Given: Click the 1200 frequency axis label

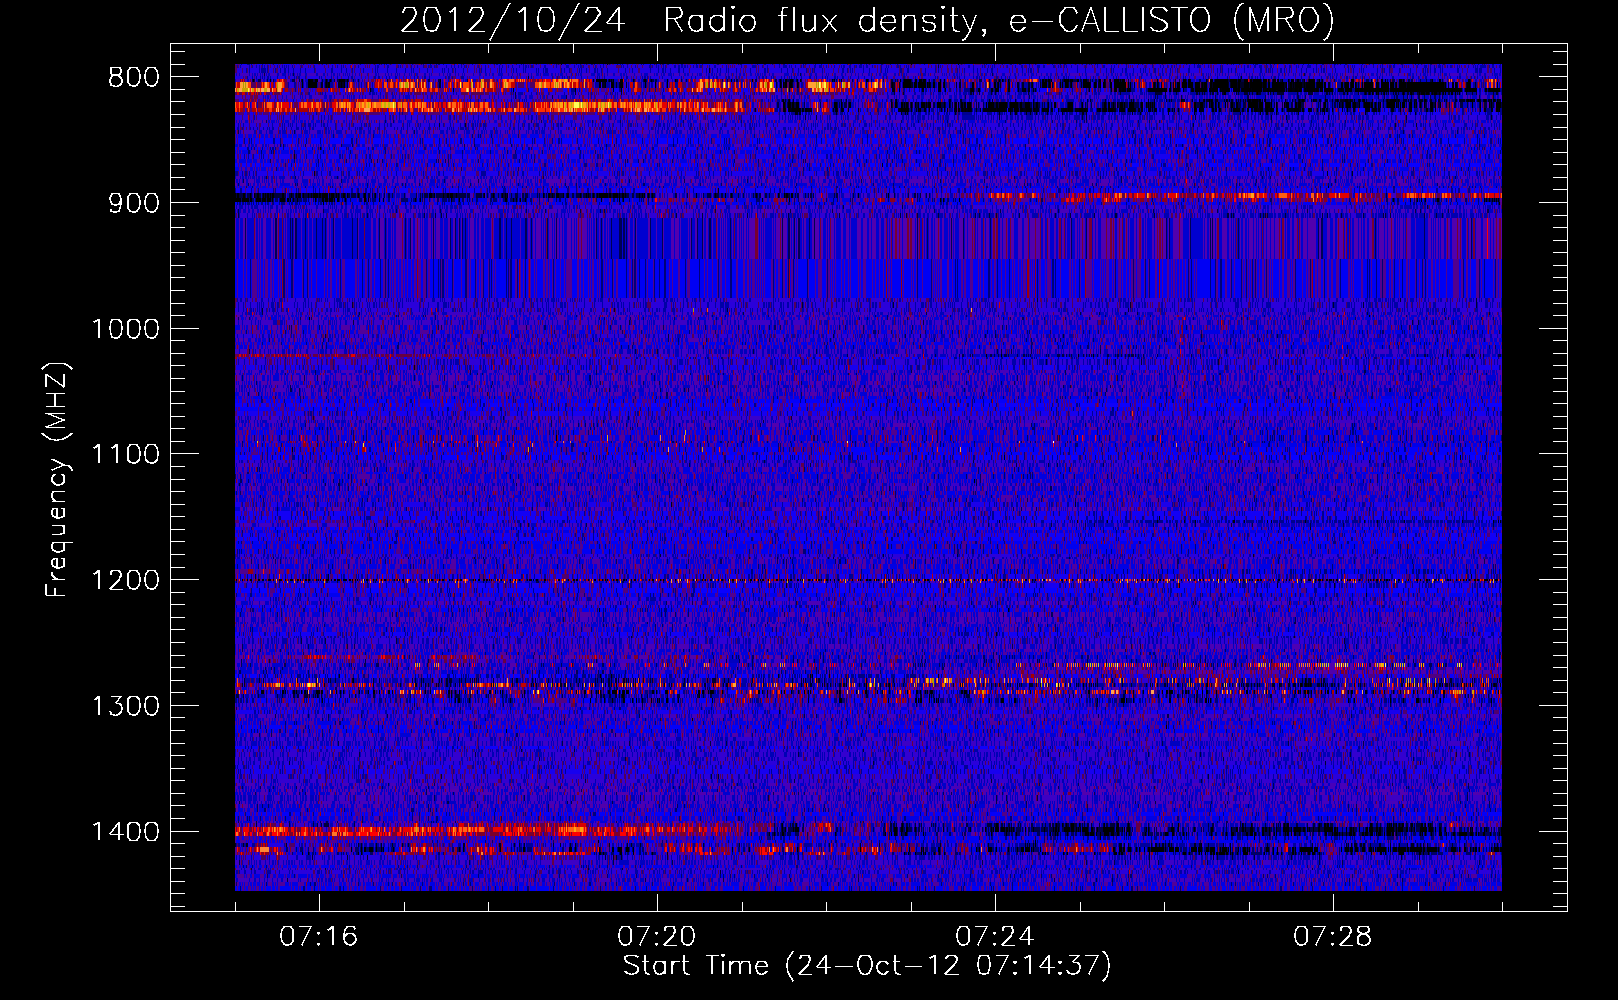Looking at the screenshot, I should [125, 581].
